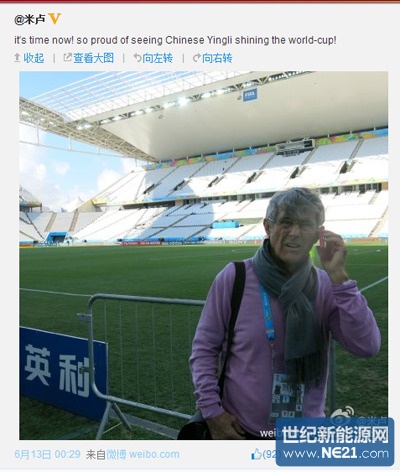This screenshot has width=400, height=472.
Task: Click the orange V verified badge
Action: 55,19
